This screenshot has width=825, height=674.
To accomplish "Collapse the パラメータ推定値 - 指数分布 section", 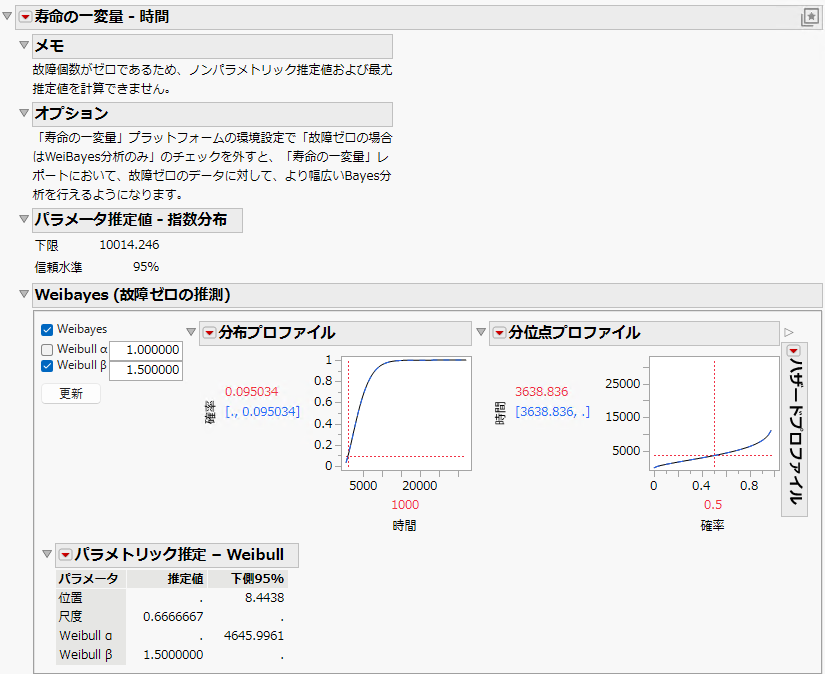I will (24, 219).
